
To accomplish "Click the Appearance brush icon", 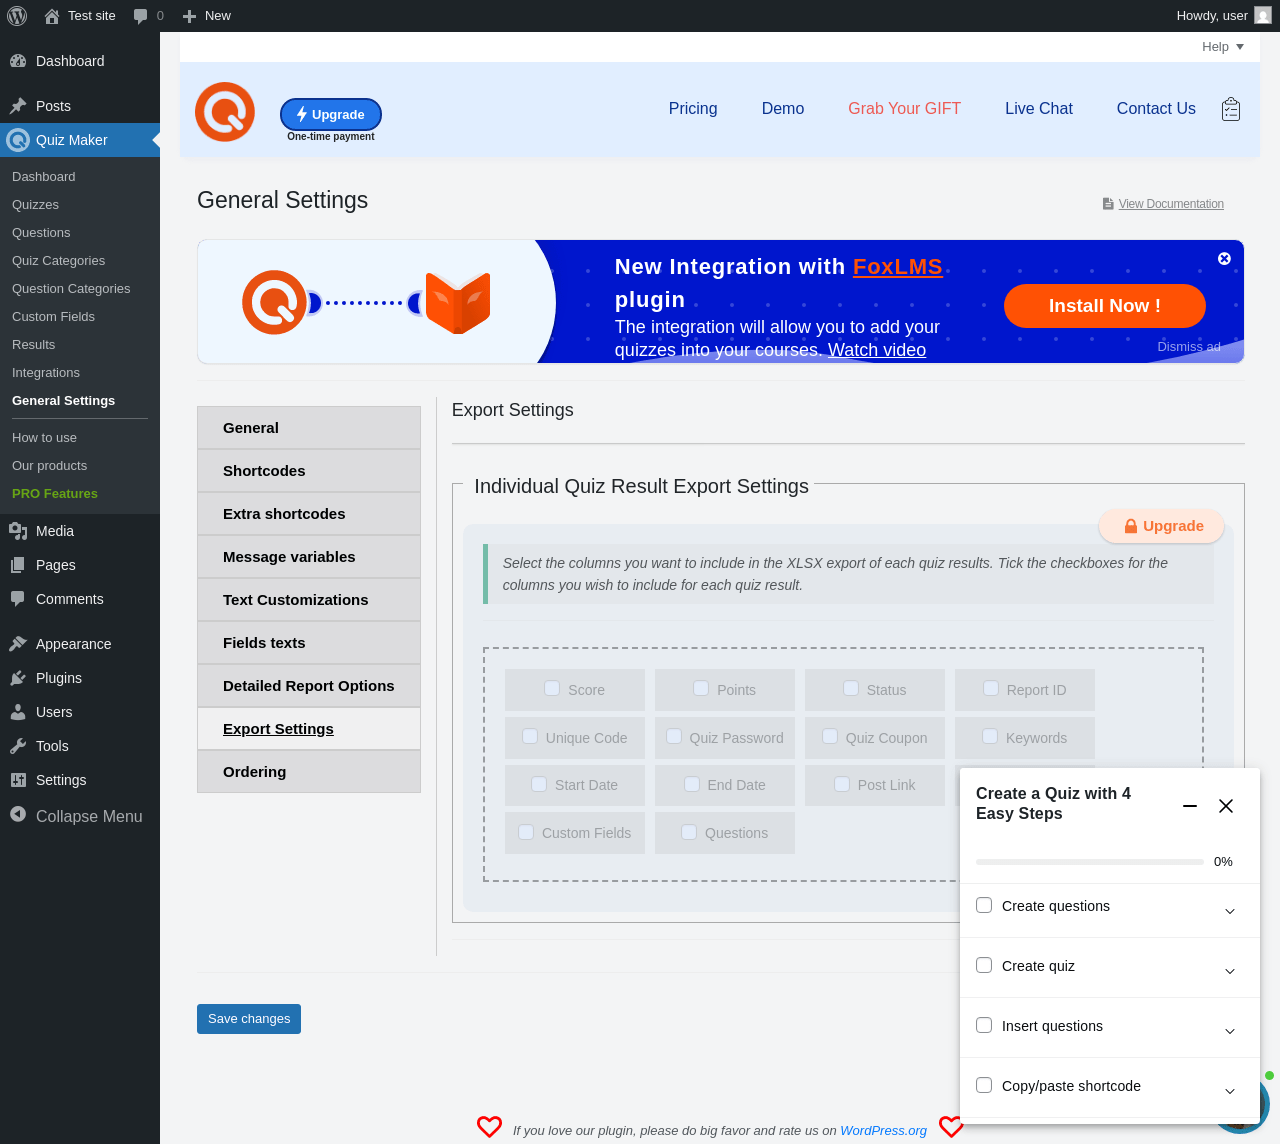I will point(18,644).
